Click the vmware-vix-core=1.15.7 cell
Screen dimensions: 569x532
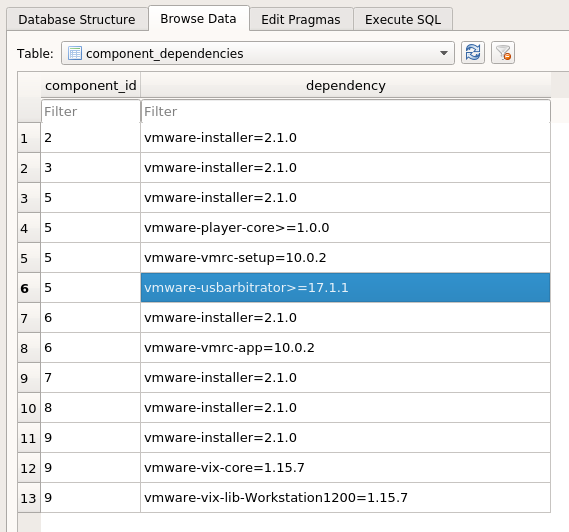point(345,468)
